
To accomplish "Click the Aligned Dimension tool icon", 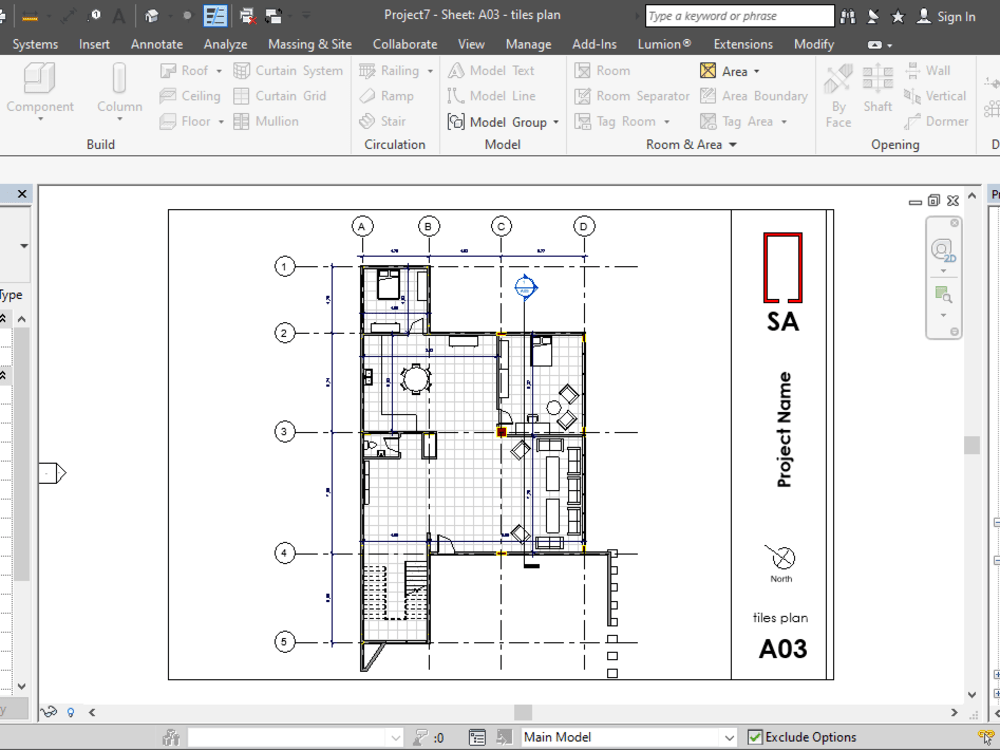I will pos(68,16).
